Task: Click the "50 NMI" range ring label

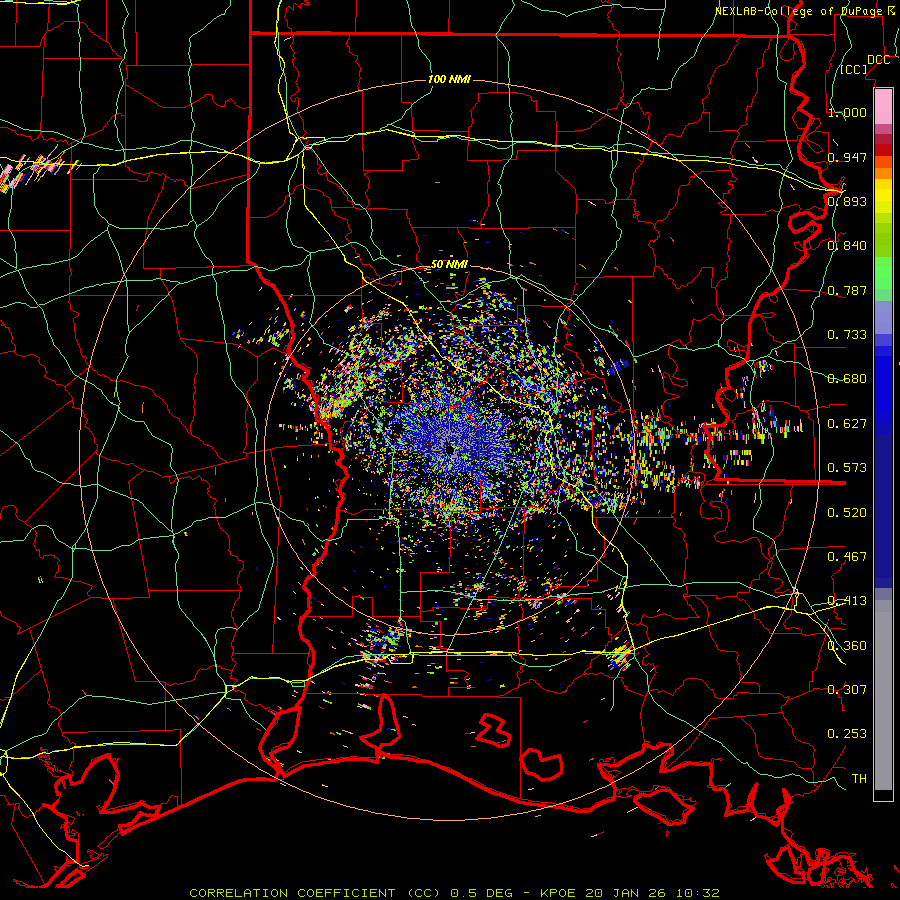Action: (449, 265)
